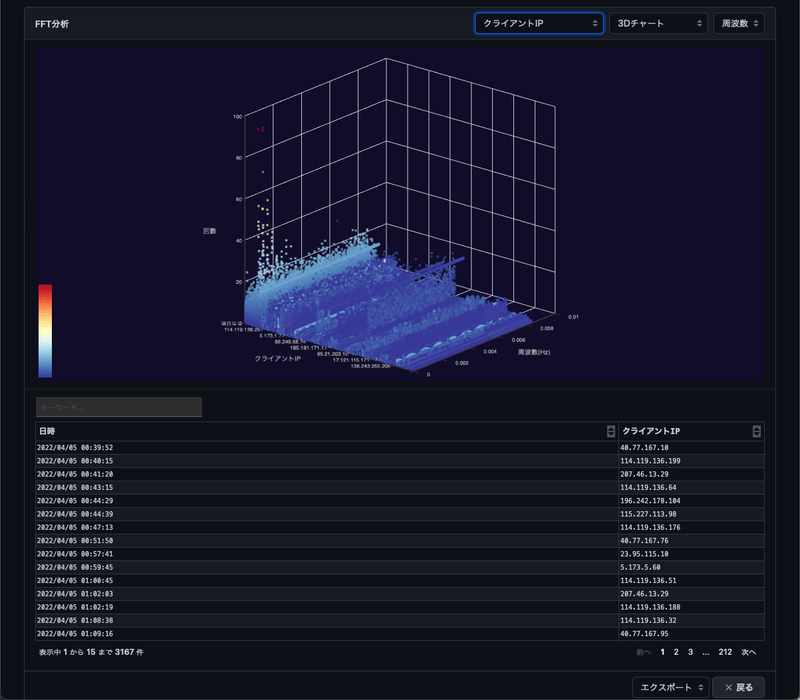Open the エクスポート export menu
The height and width of the screenshot is (700, 800).
(669, 687)
